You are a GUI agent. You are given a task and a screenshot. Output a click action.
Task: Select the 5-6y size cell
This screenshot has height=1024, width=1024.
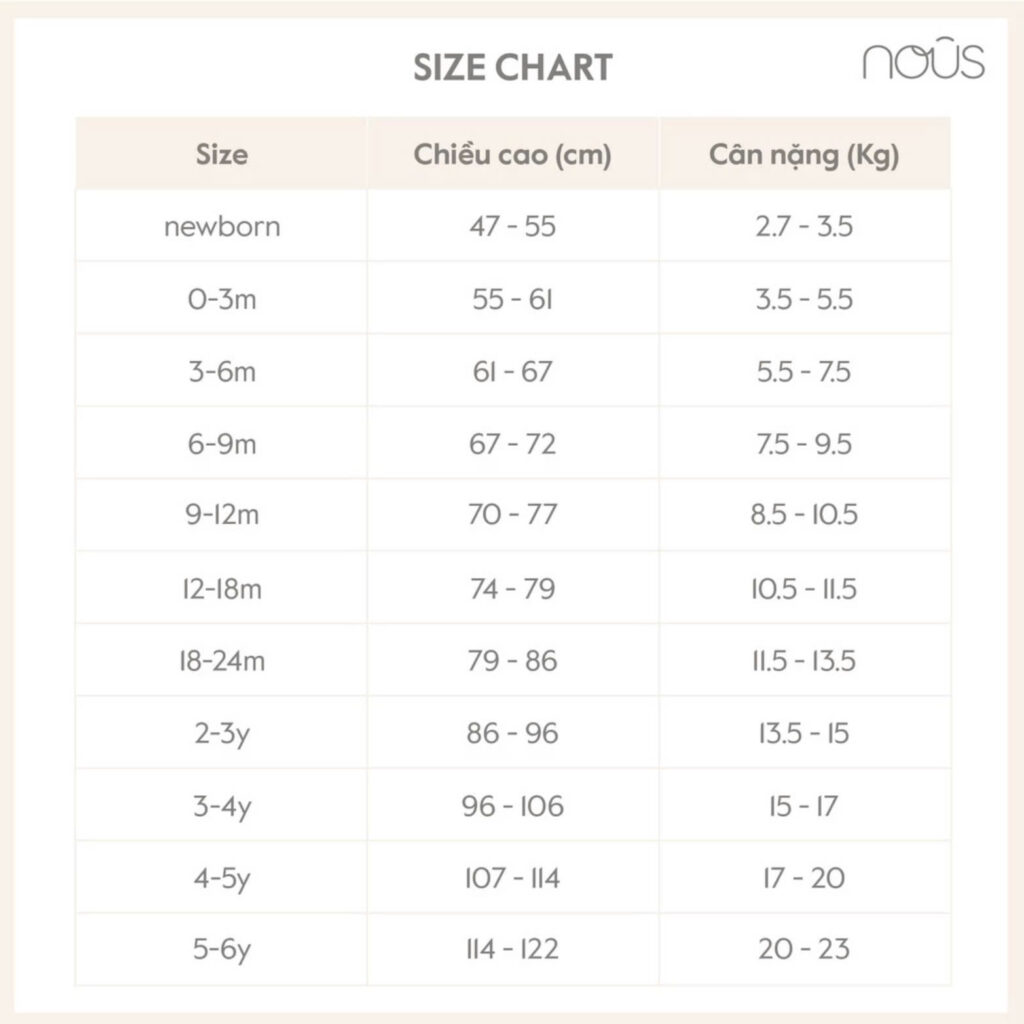point(222,950)
